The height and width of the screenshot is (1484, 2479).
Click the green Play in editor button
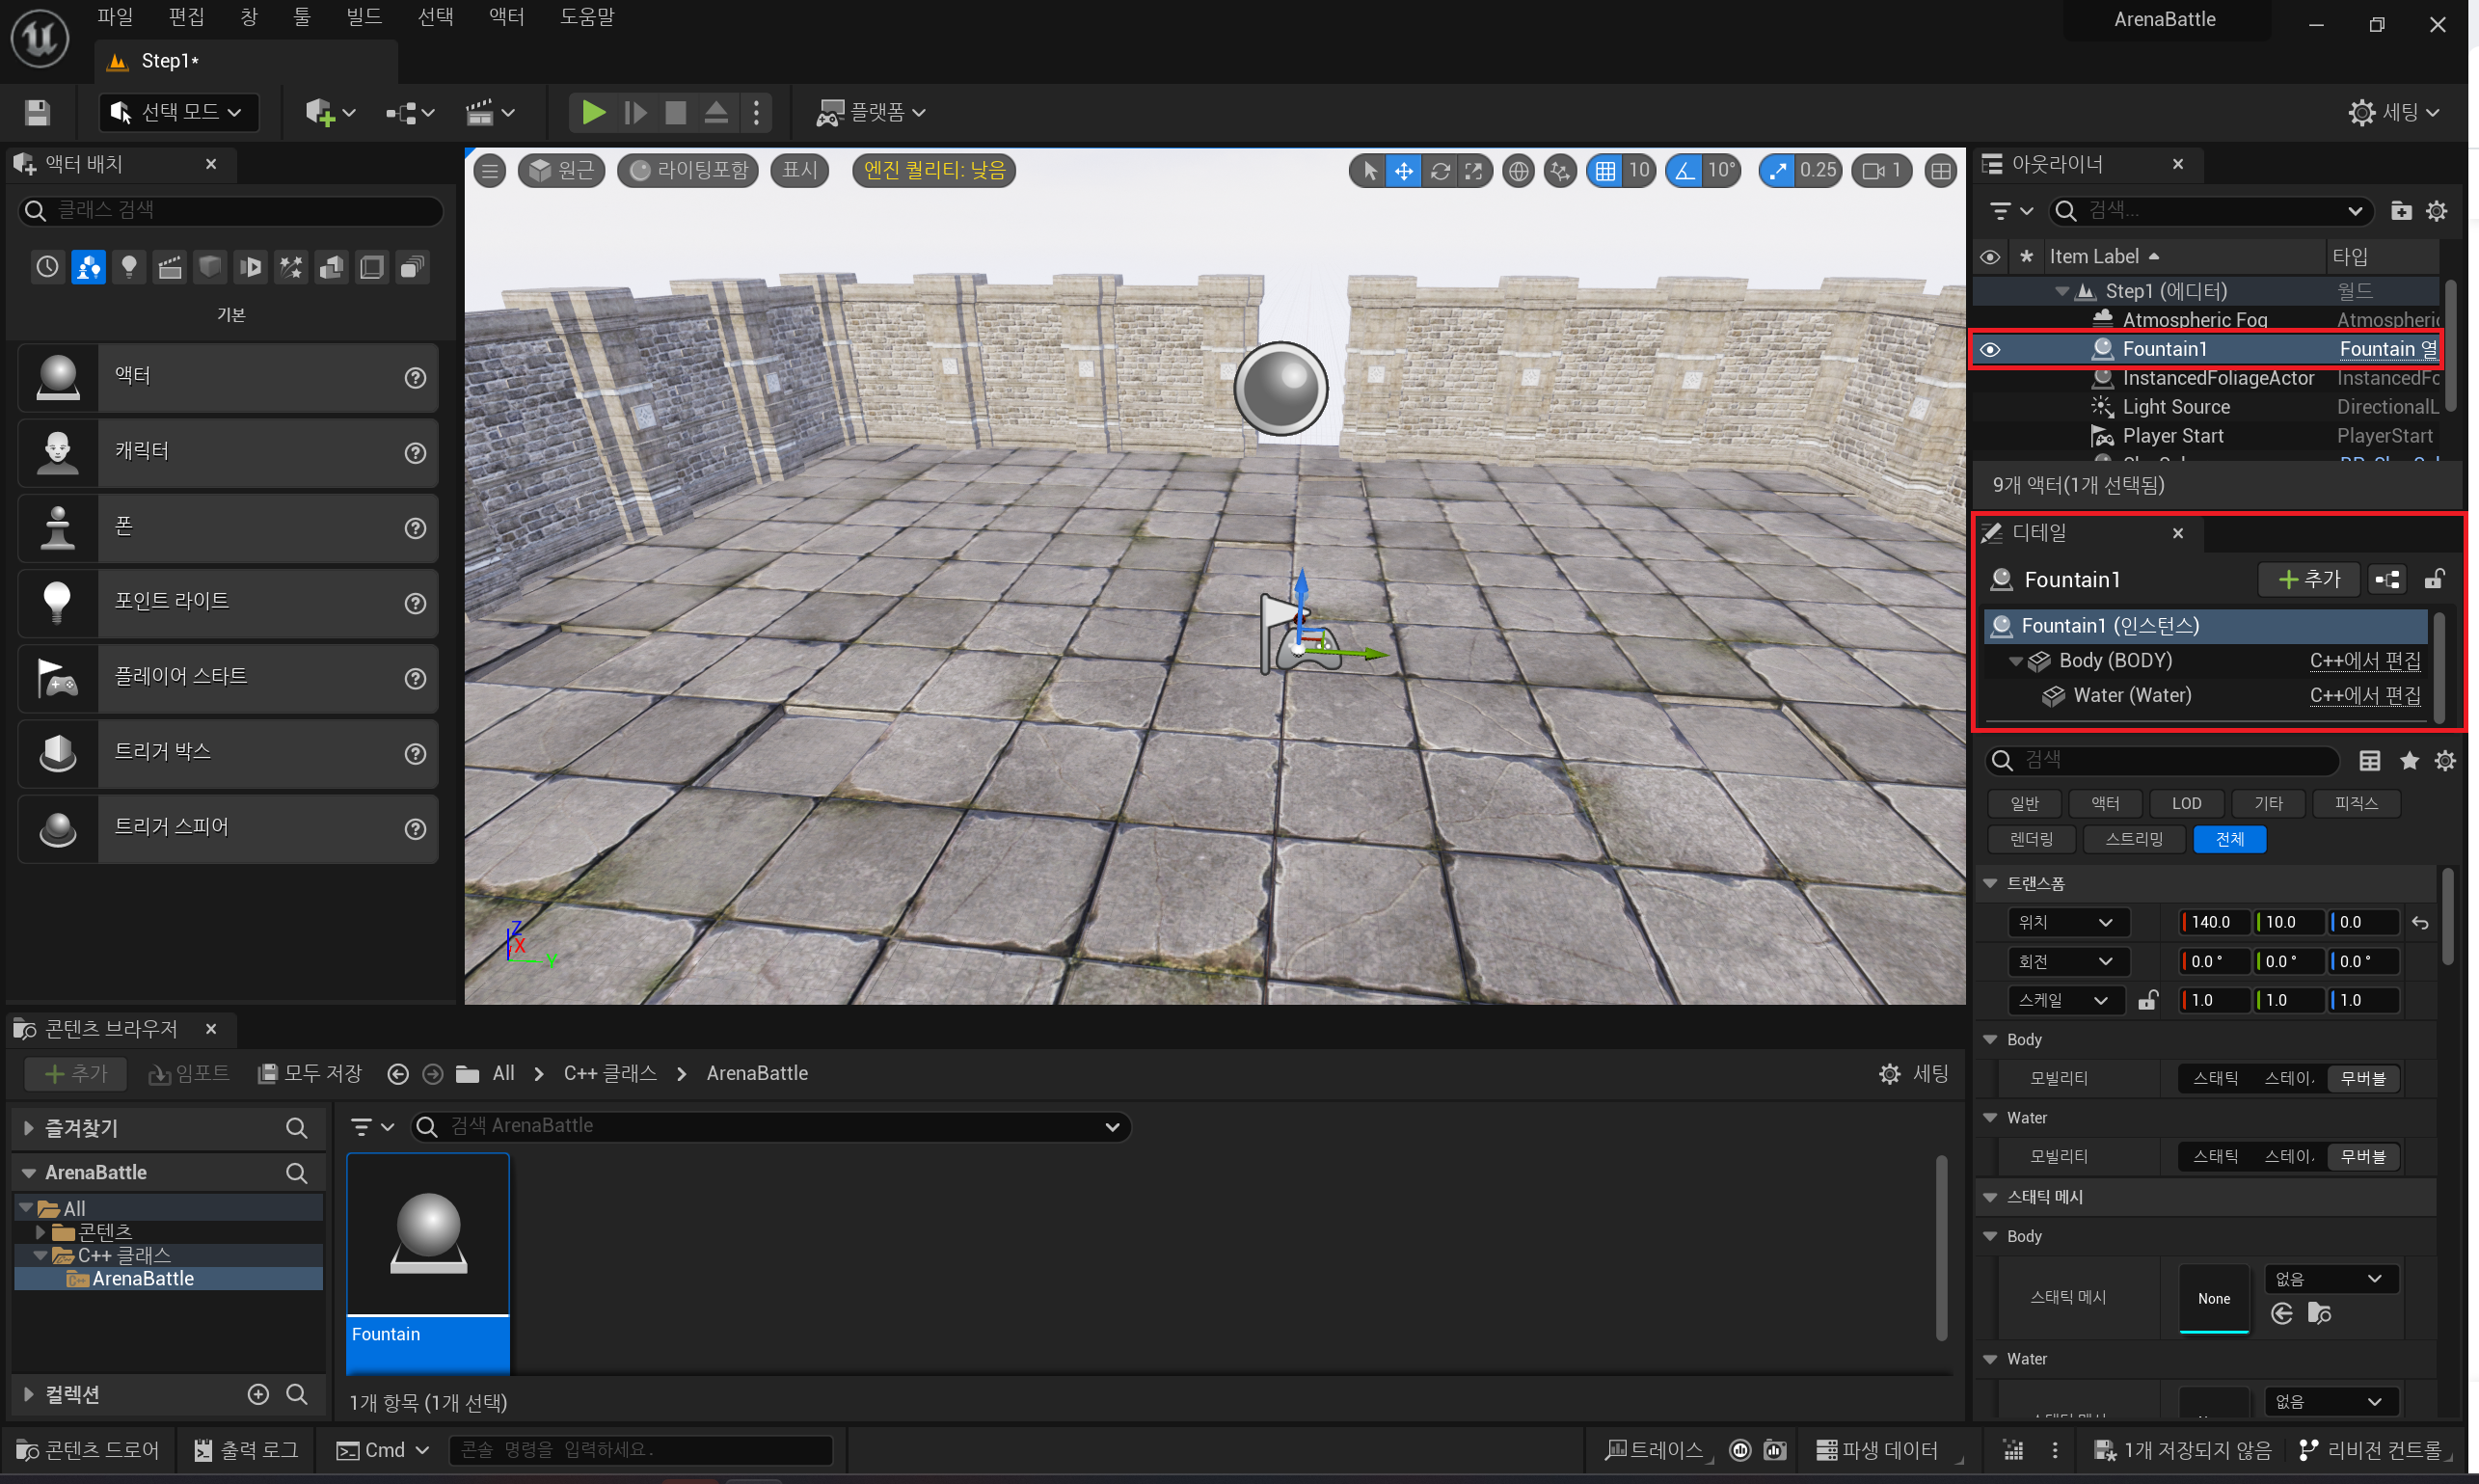(x=593, y=112)
